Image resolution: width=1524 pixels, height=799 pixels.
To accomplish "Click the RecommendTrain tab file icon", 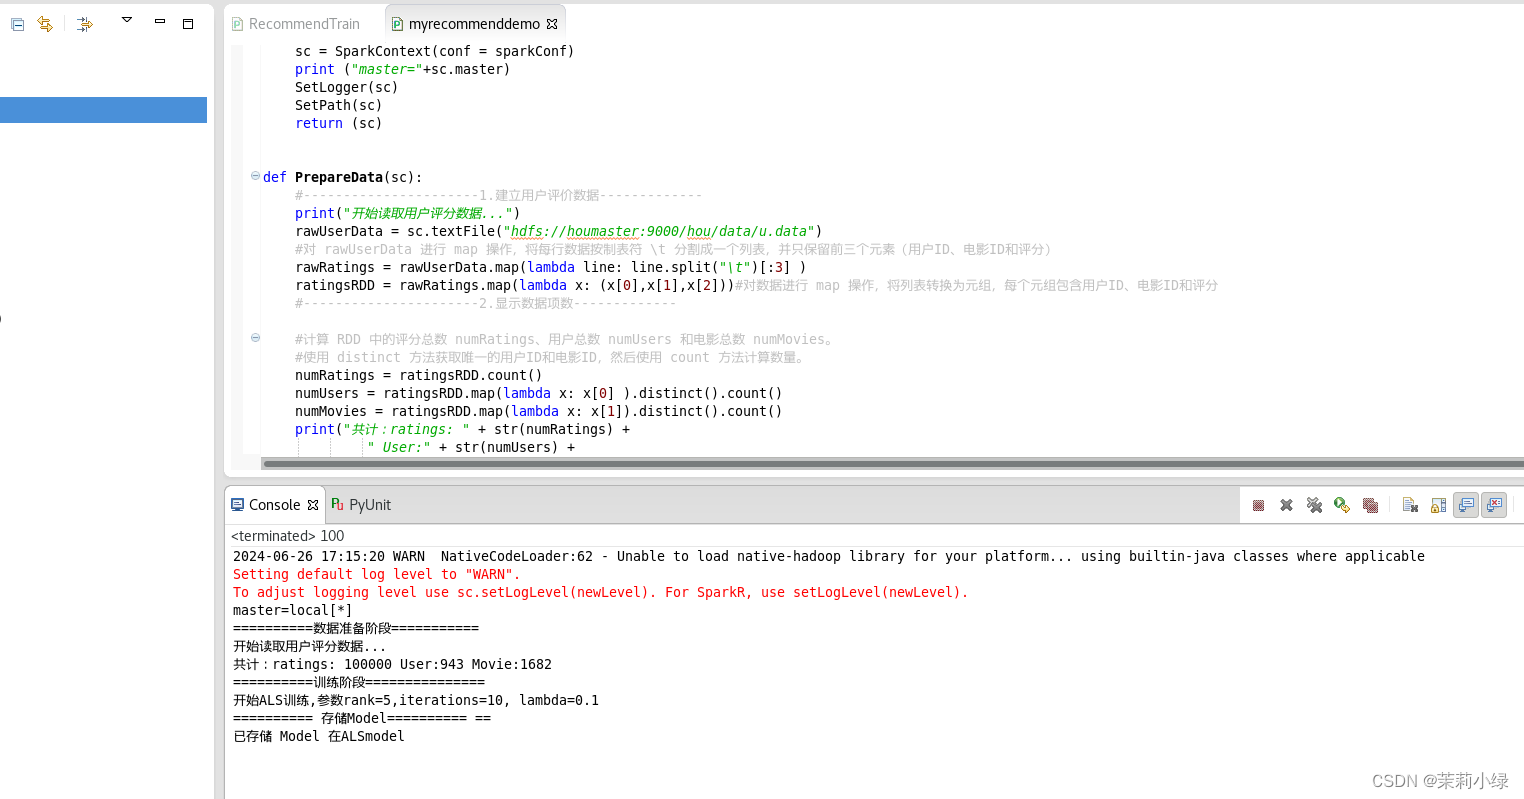I will click(237, 24).
